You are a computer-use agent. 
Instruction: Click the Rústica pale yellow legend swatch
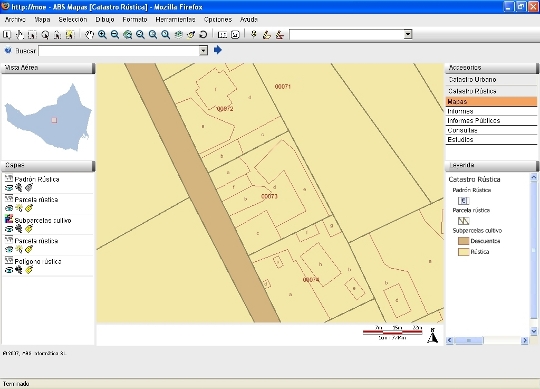pos(464,252)
